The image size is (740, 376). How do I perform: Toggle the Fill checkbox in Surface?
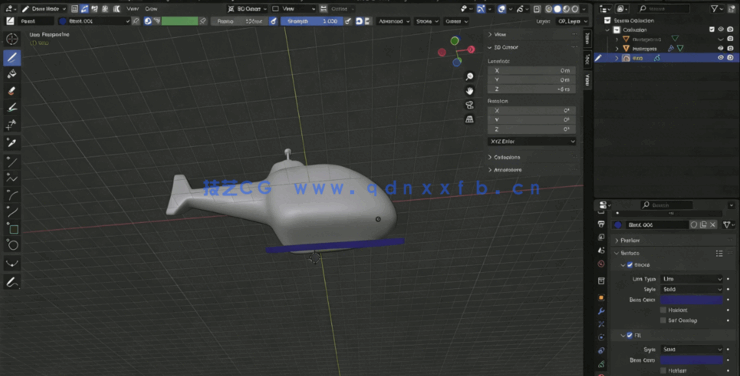(630, 335)
